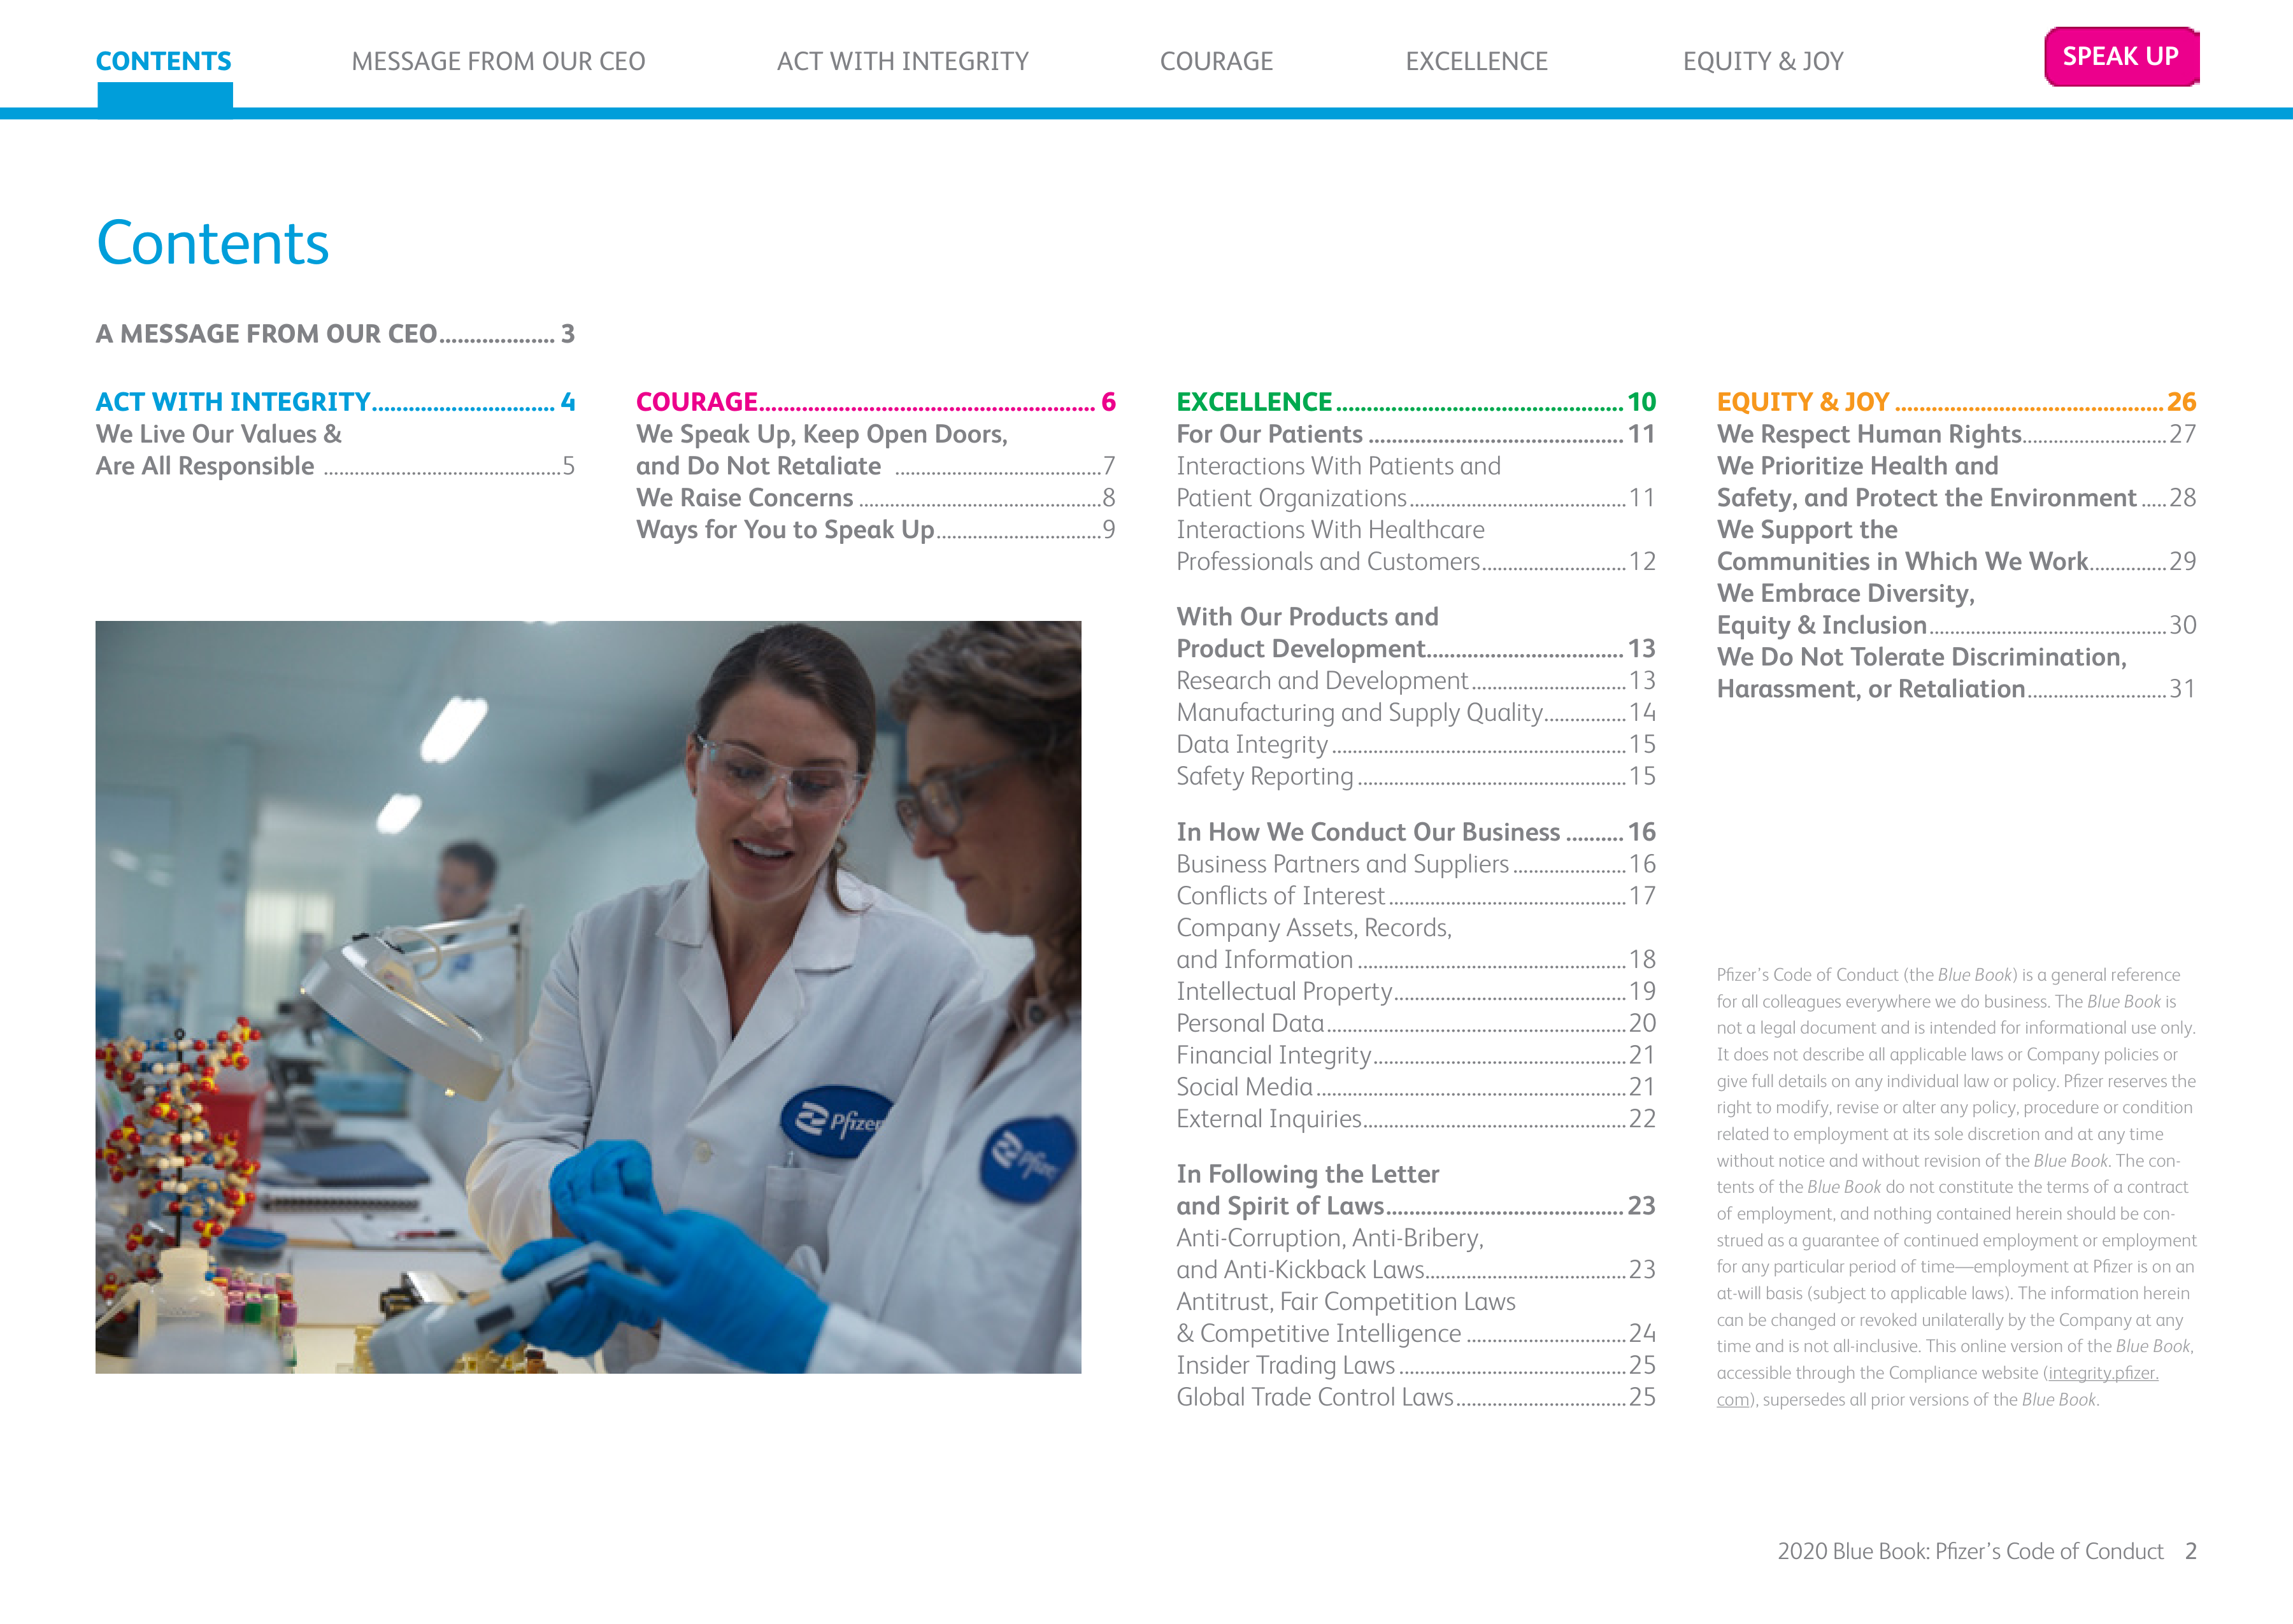2293x1624 pixels.
Task: Go to 'Safety, and Protect the Environment'
Action: pos(1957,498)
